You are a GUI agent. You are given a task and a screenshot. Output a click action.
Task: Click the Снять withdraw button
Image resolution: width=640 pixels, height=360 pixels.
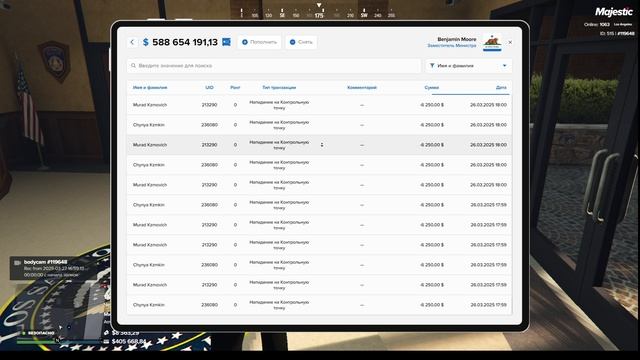pos(301,42)
